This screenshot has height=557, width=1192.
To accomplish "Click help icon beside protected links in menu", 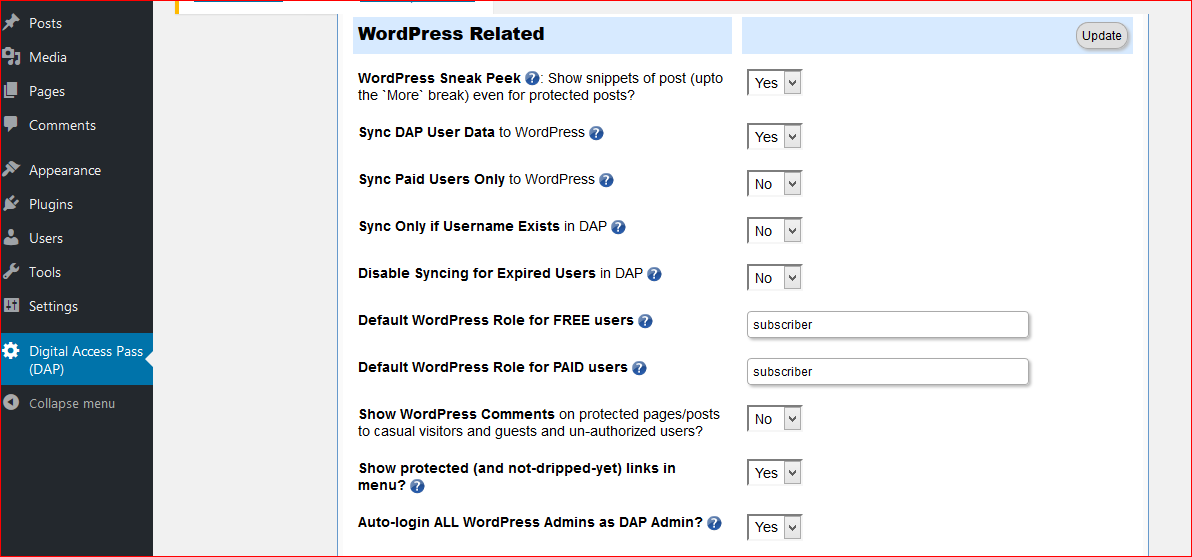I will pos(417,486).
